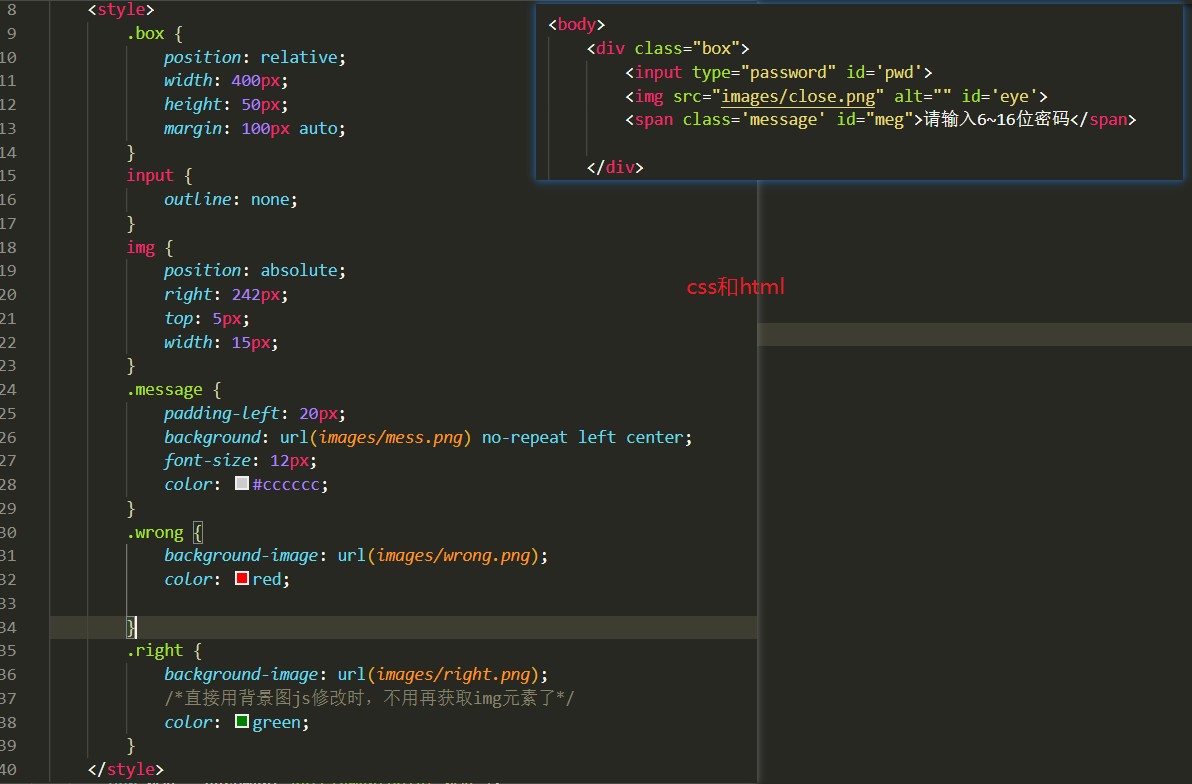Click the opening style tag
Screen dimensions: 1192x784
121,10
